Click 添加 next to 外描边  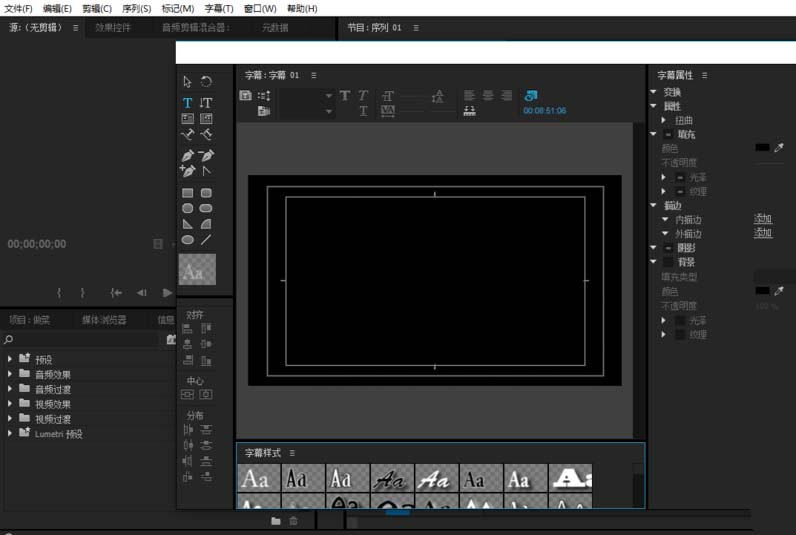tap(763, 233)
